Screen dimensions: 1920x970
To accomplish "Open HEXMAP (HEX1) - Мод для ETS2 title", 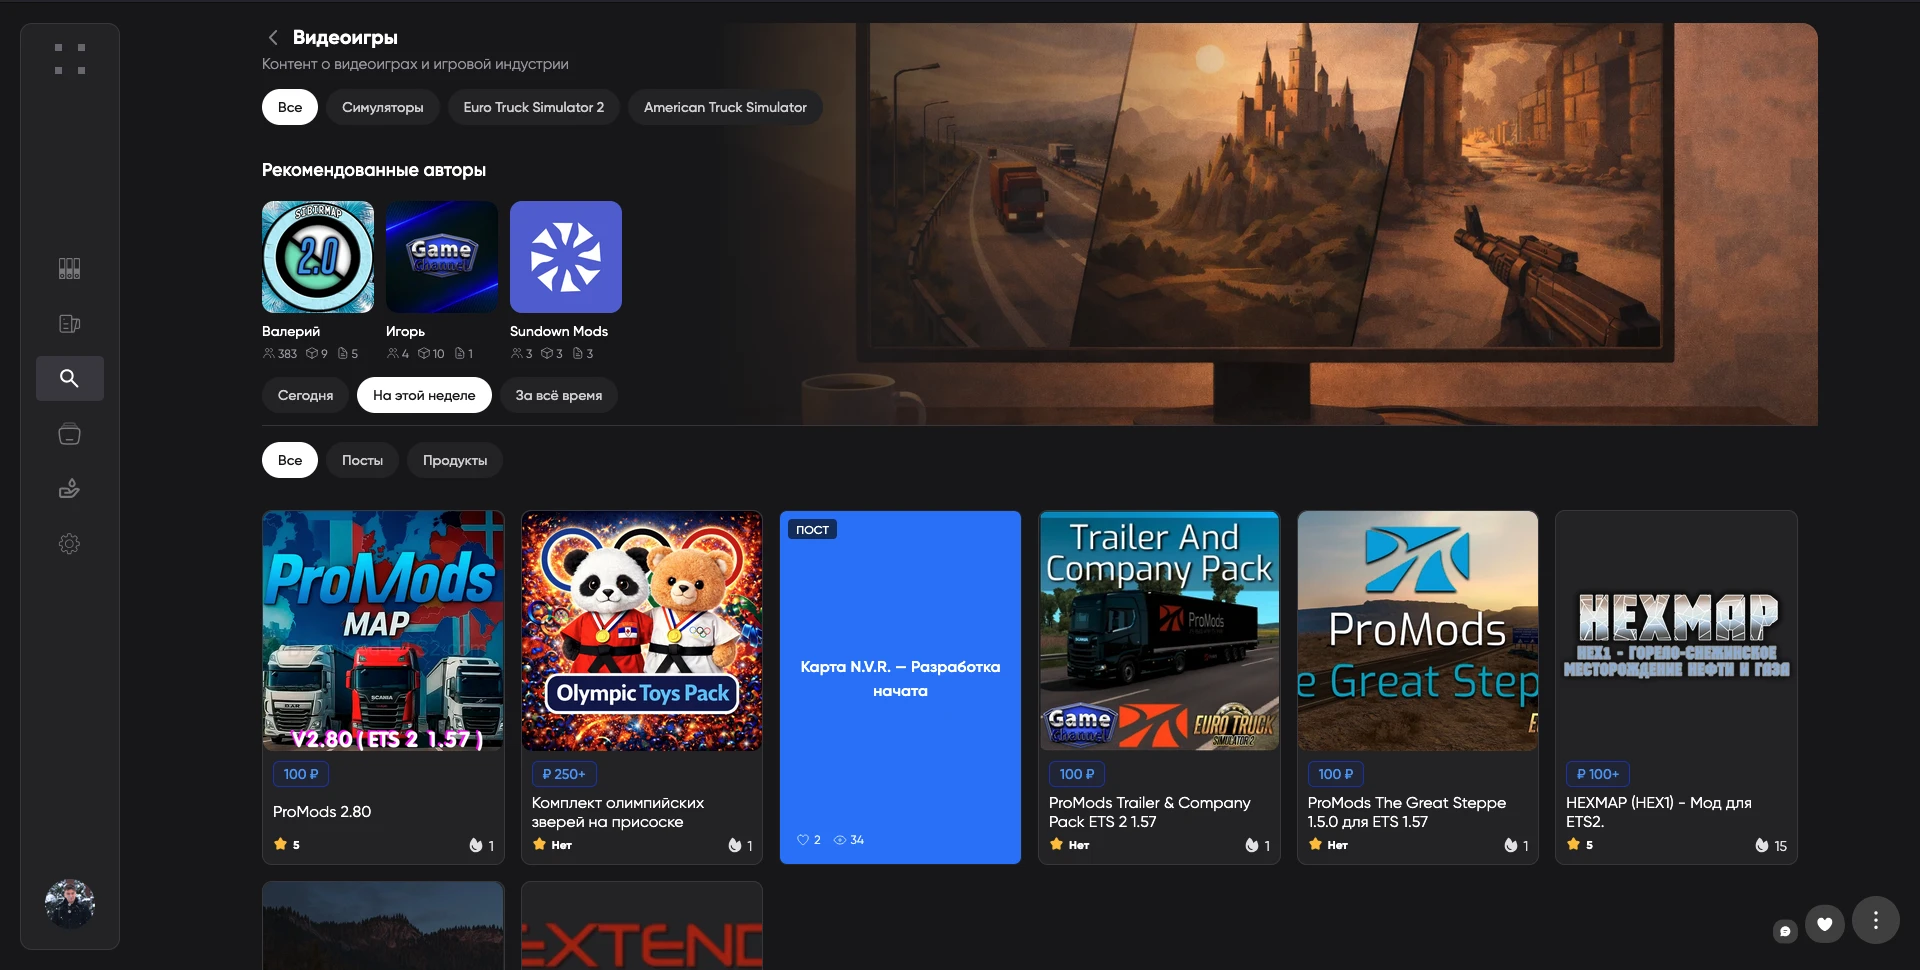I will pyautogui.click(x=1659, y=812).
